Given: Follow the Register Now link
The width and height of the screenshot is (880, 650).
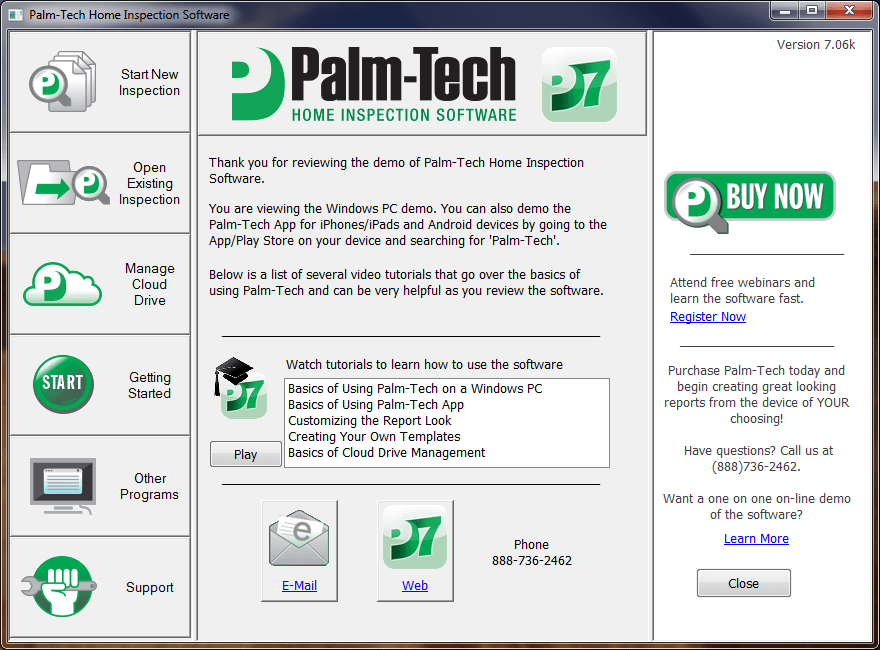Looking at the screenshot, I should [708, 317].
